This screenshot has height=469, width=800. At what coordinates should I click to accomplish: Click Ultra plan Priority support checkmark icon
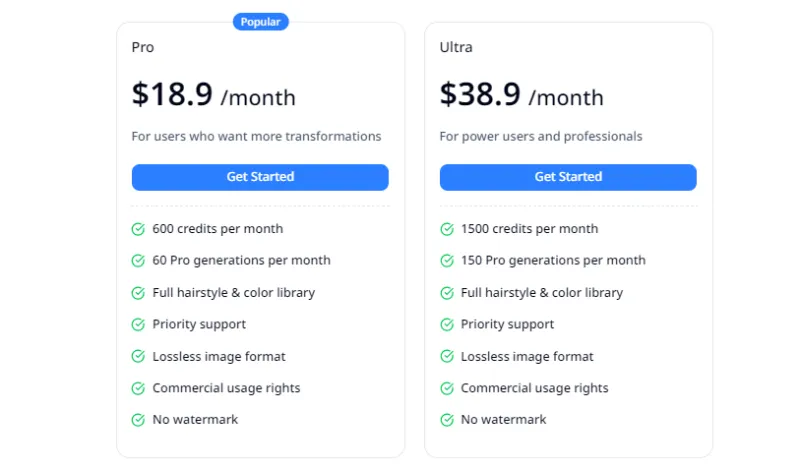(447, 325)
